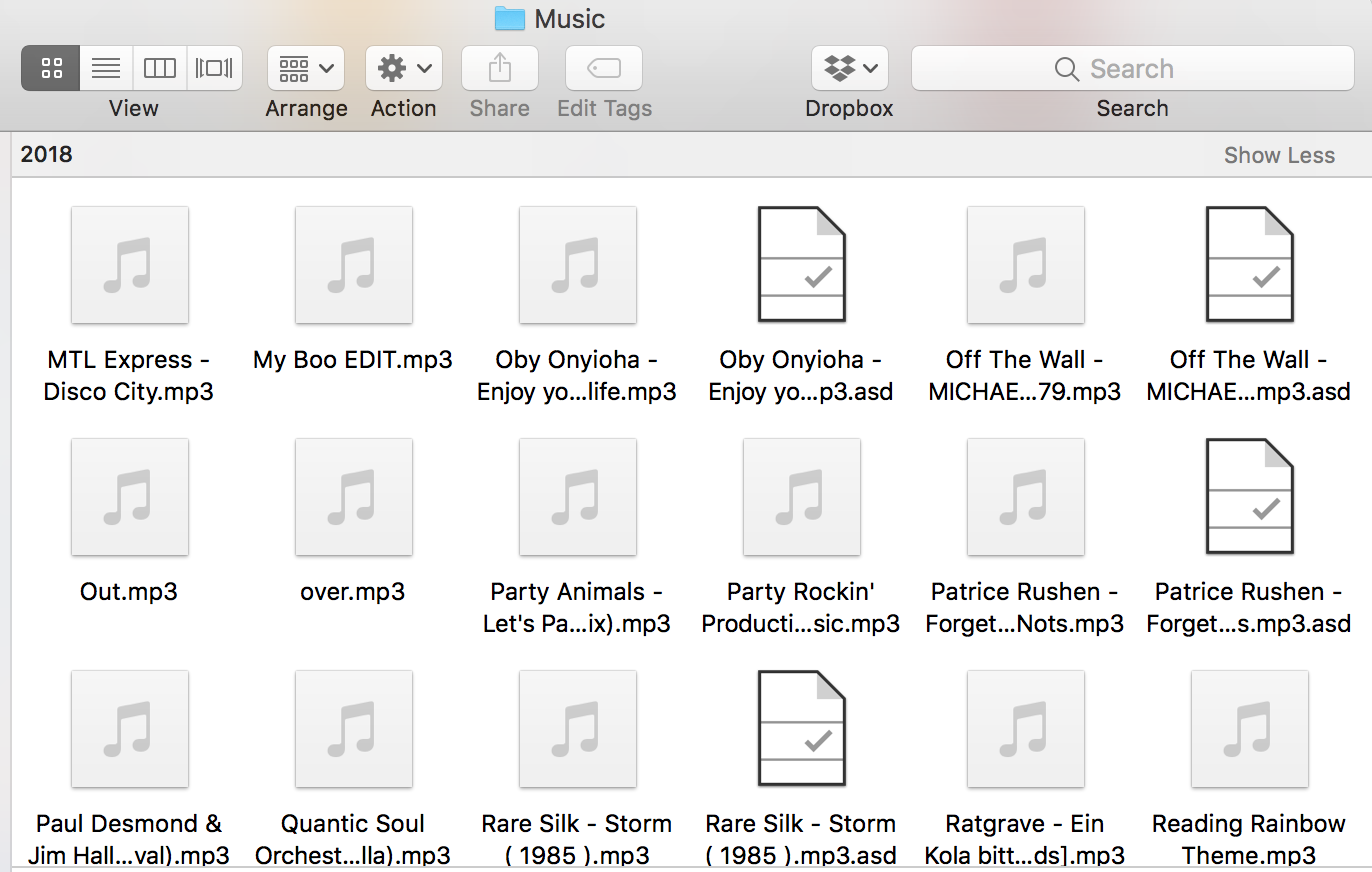Image resolution: width=1372 pixels, height=872 pixels.
Task: Select the Oby Onyioha mp3 music icon
Action: click(578, 265)
